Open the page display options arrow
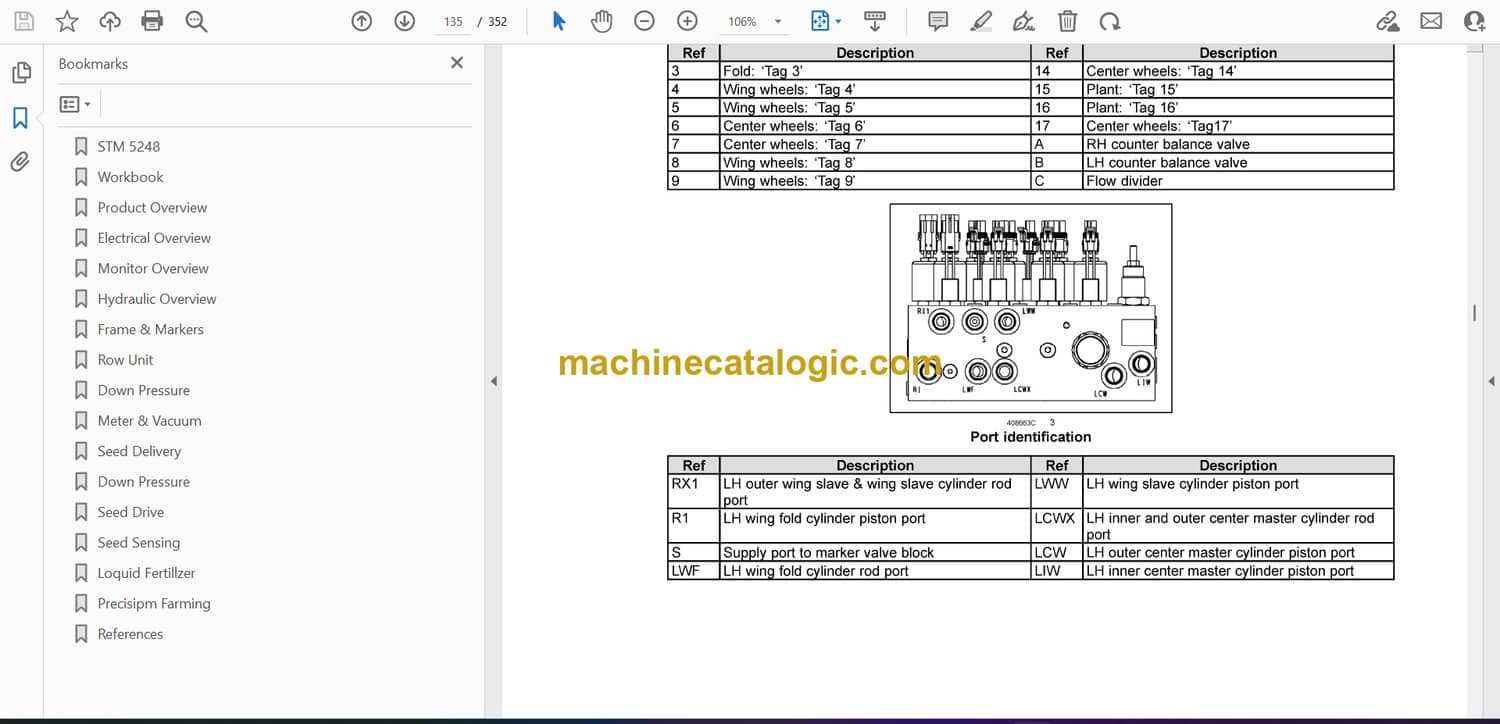 point(838,21)
